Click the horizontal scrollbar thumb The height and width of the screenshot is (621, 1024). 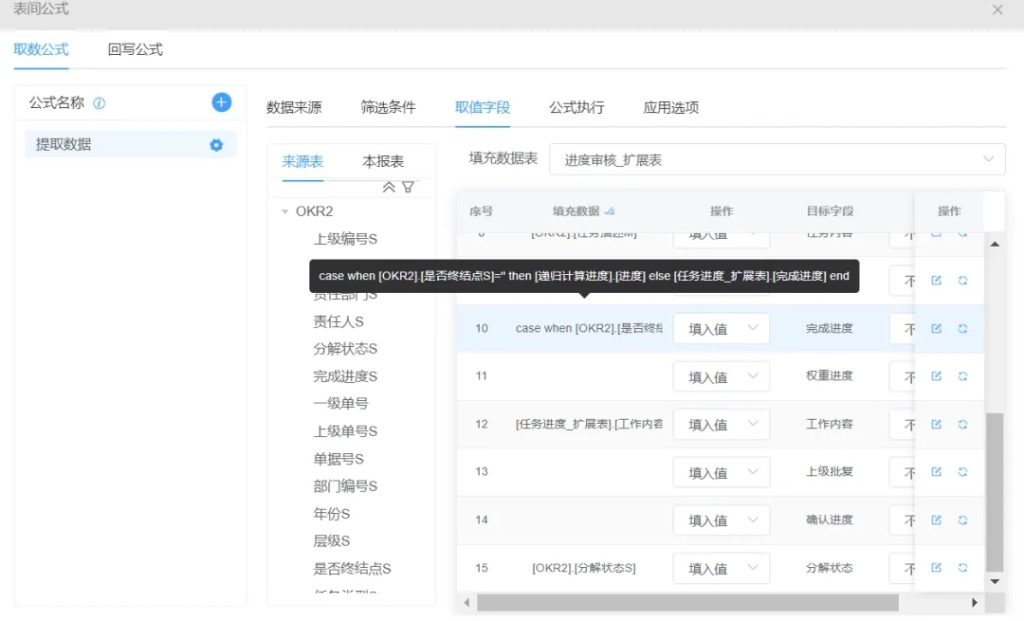point(688,602)
